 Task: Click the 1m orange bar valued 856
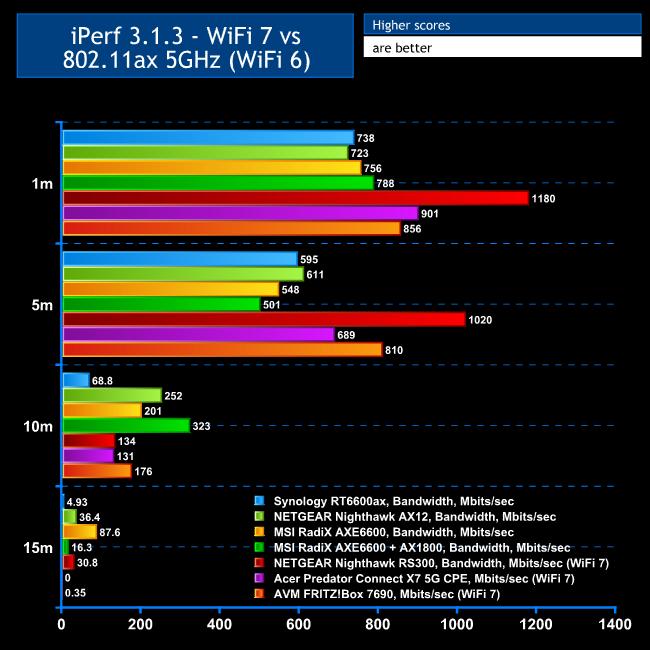(232, 228)
